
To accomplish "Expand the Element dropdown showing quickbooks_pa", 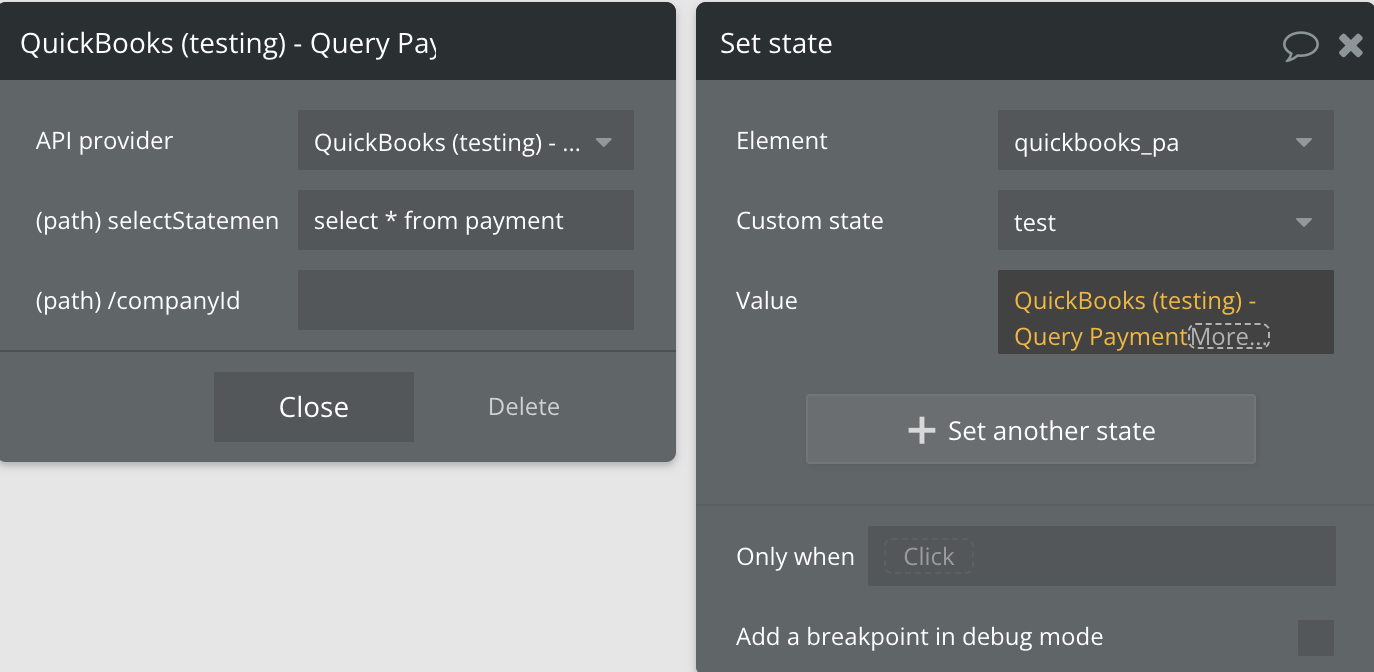I will 1165,141.
